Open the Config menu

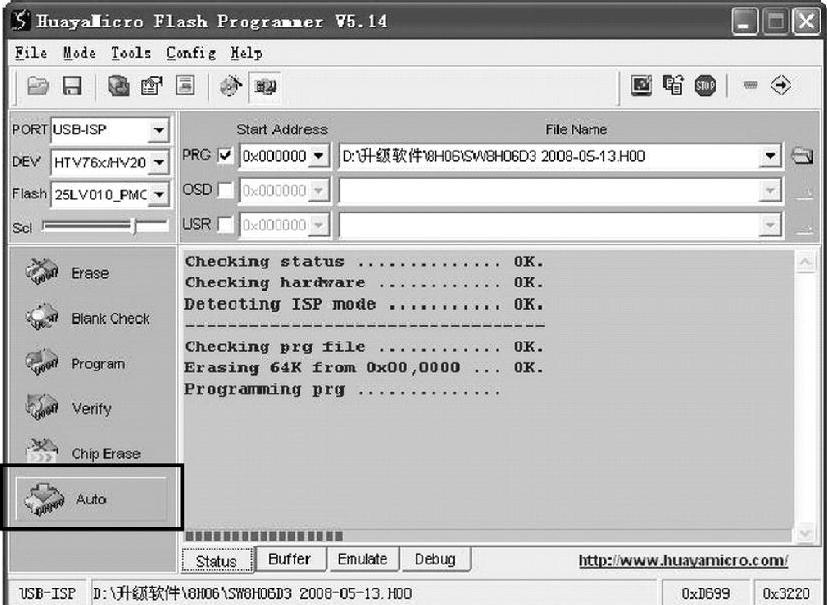click(x=191, y=53)
